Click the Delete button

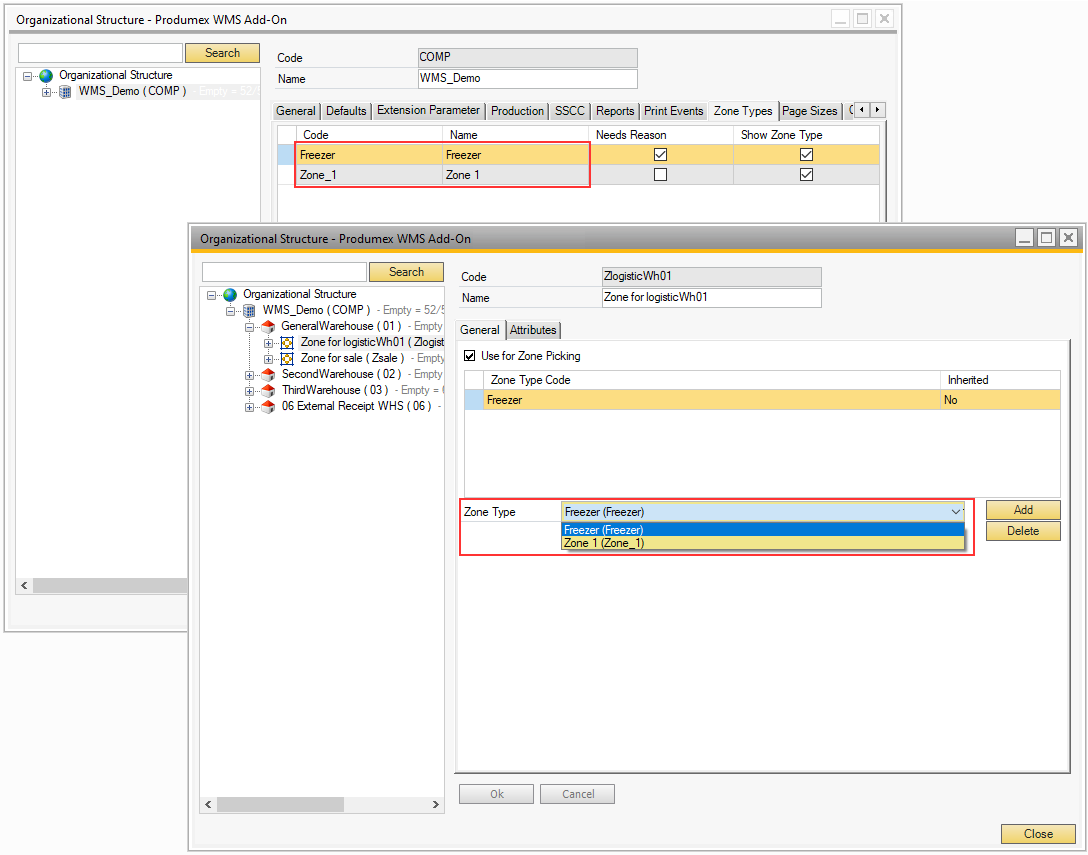(1022, 531)
